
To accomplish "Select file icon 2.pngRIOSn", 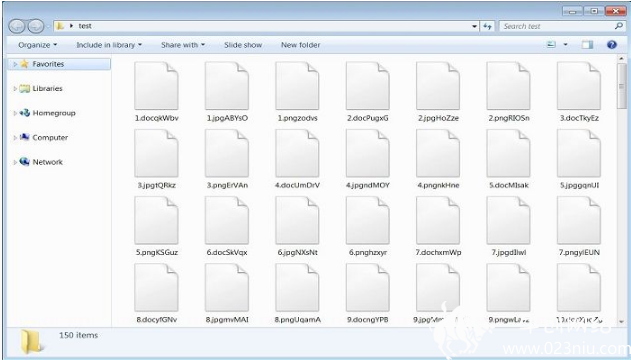I will point(508,86).
